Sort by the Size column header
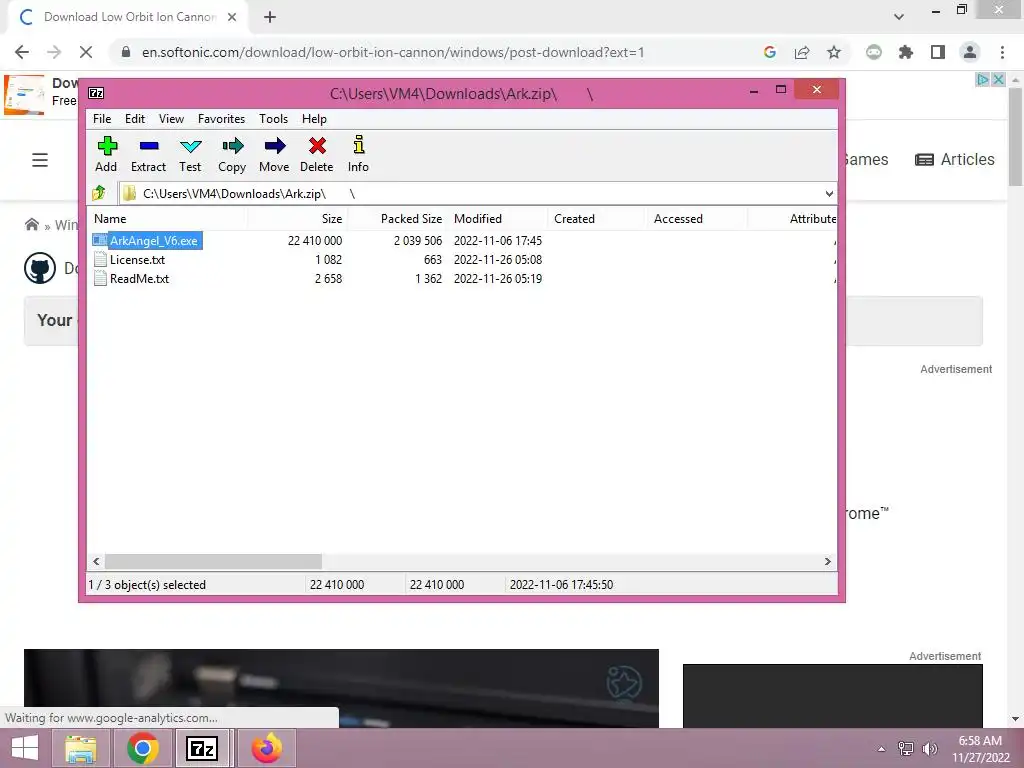 tap(298, 219)
